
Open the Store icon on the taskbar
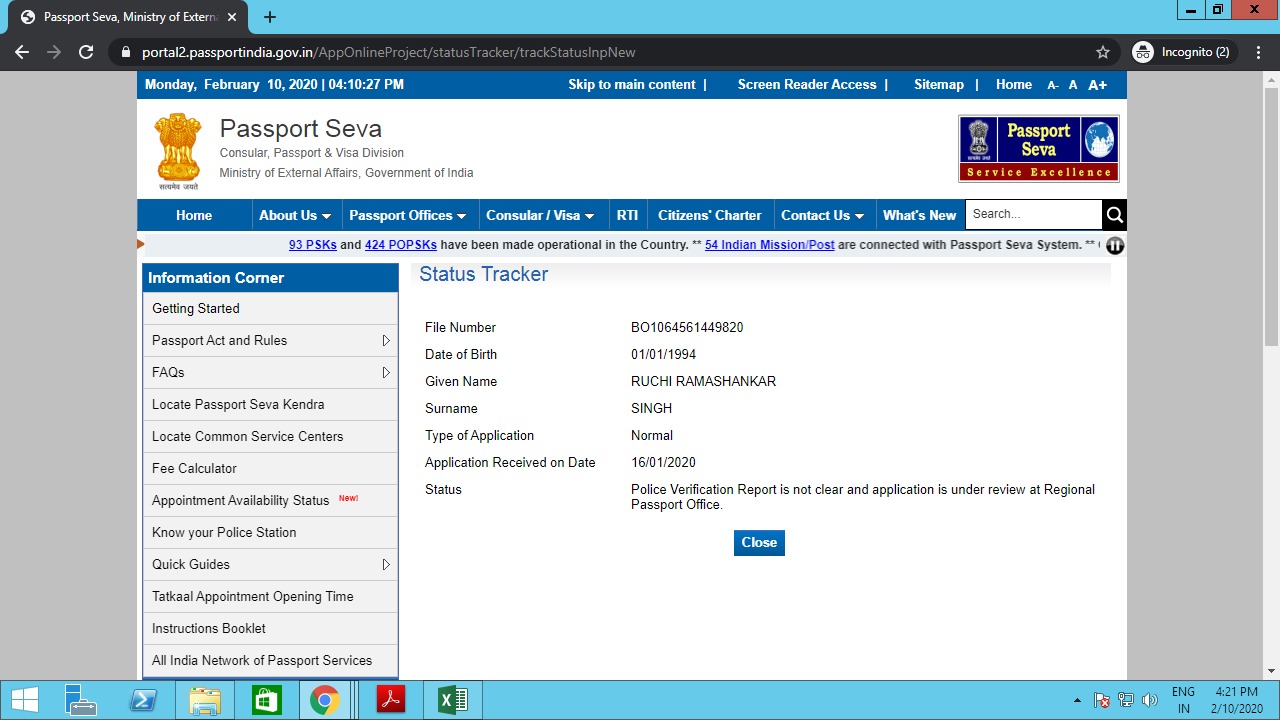point(266,700)
